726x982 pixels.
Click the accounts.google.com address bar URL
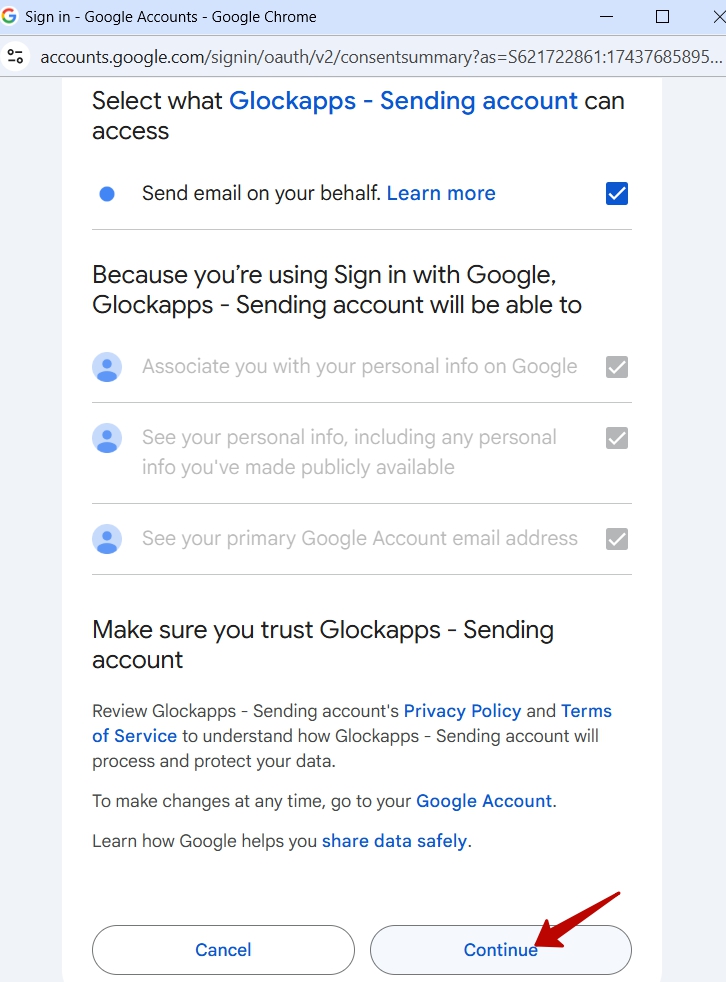[x=381, y=57]
